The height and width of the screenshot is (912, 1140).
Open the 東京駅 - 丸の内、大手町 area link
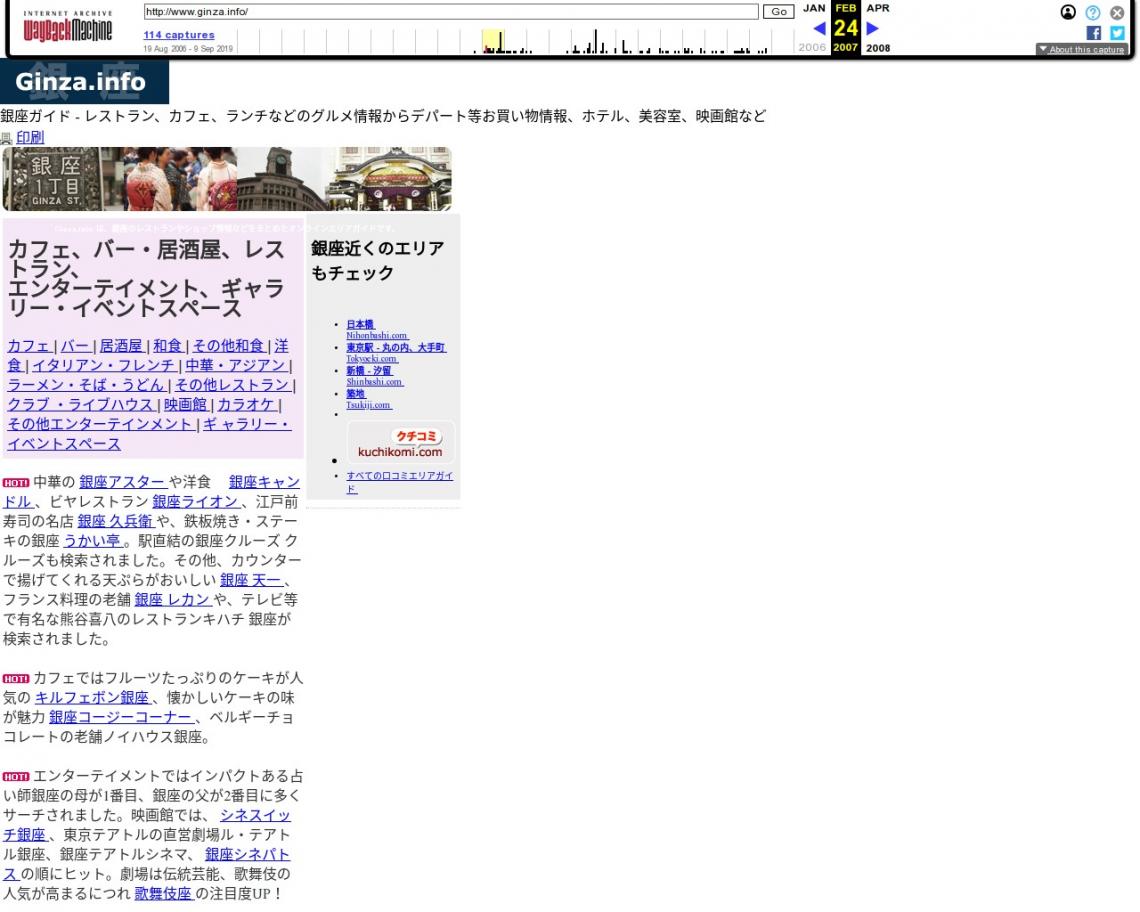coord(396,353)
